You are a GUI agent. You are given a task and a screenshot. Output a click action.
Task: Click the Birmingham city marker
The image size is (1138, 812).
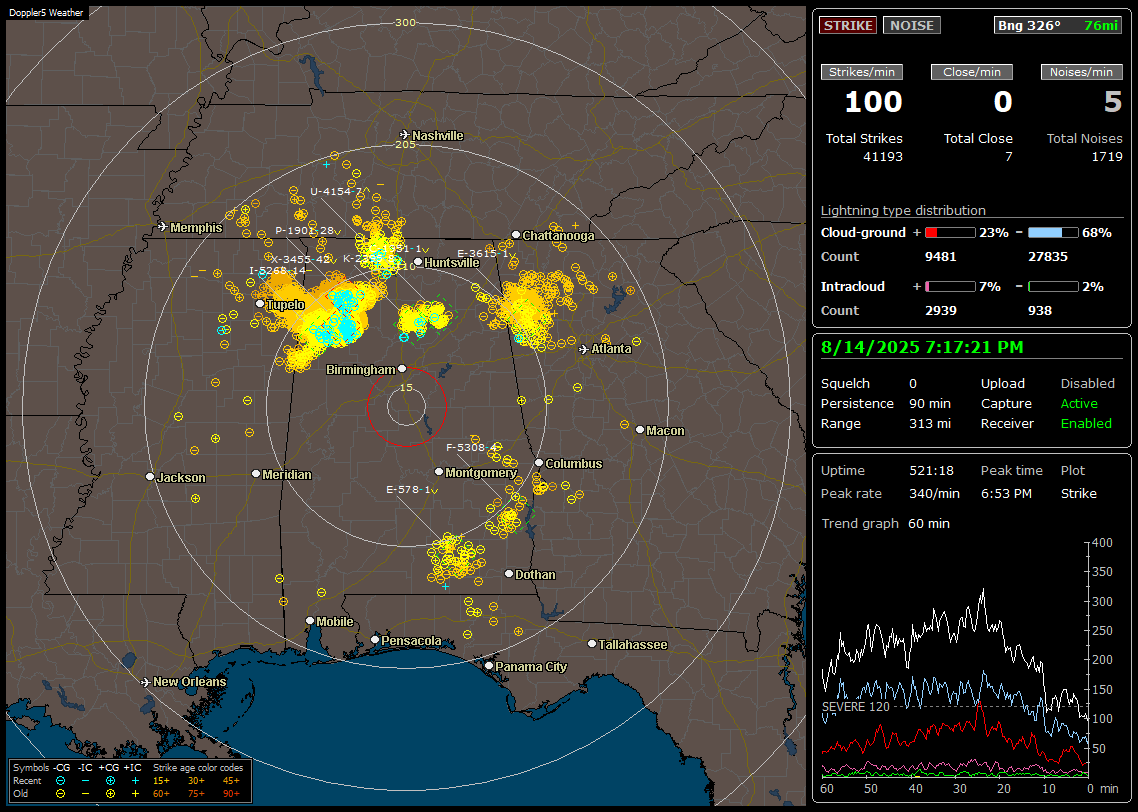click(402, 369)
